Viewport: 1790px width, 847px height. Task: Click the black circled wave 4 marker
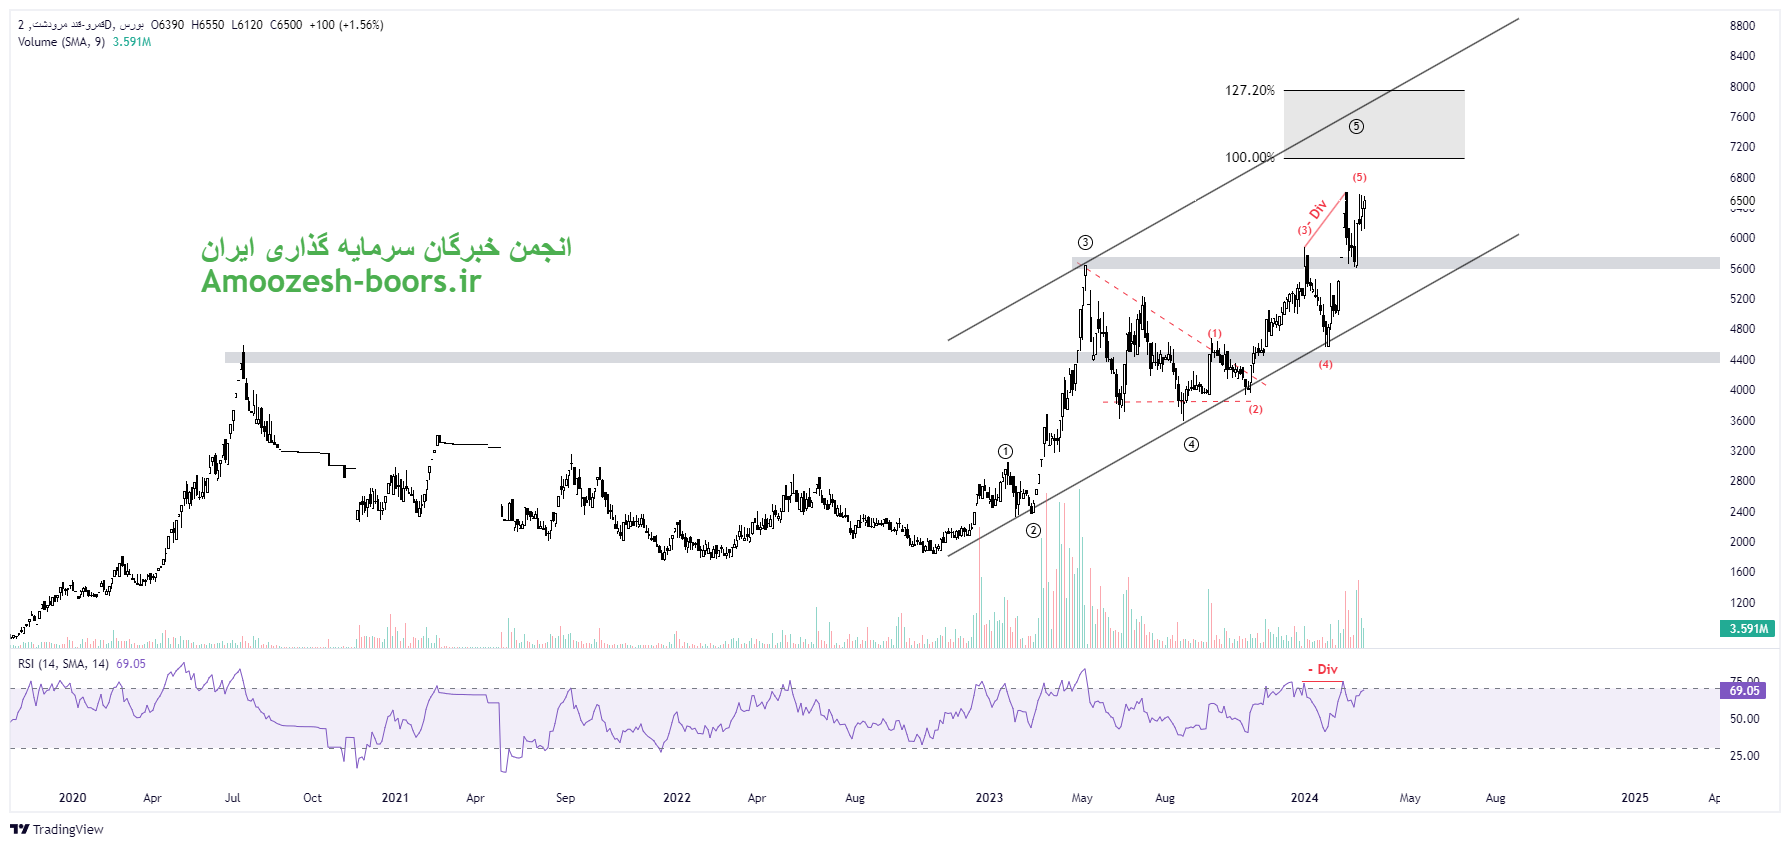tap(1191, 444)
